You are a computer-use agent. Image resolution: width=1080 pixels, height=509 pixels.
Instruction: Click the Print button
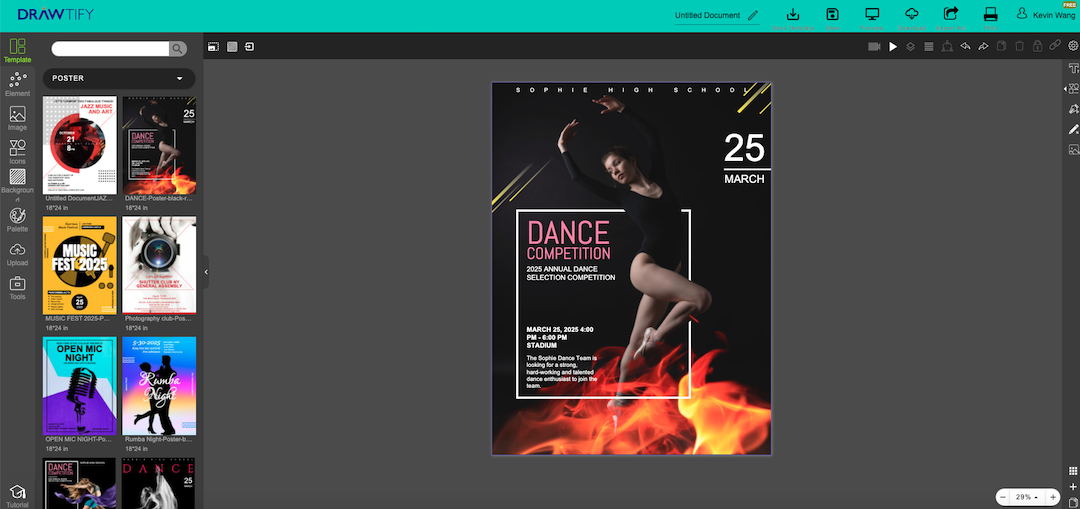[990, 19]
